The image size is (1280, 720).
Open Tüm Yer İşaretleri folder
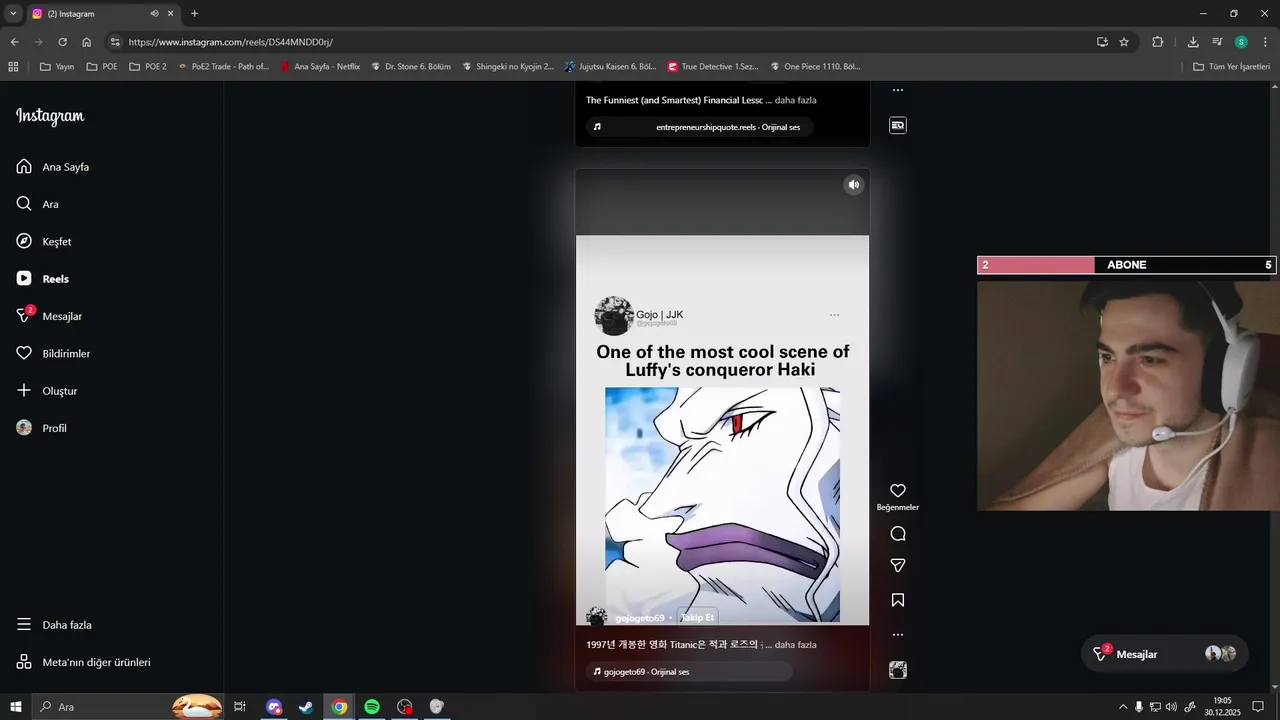pos(1231,67)
